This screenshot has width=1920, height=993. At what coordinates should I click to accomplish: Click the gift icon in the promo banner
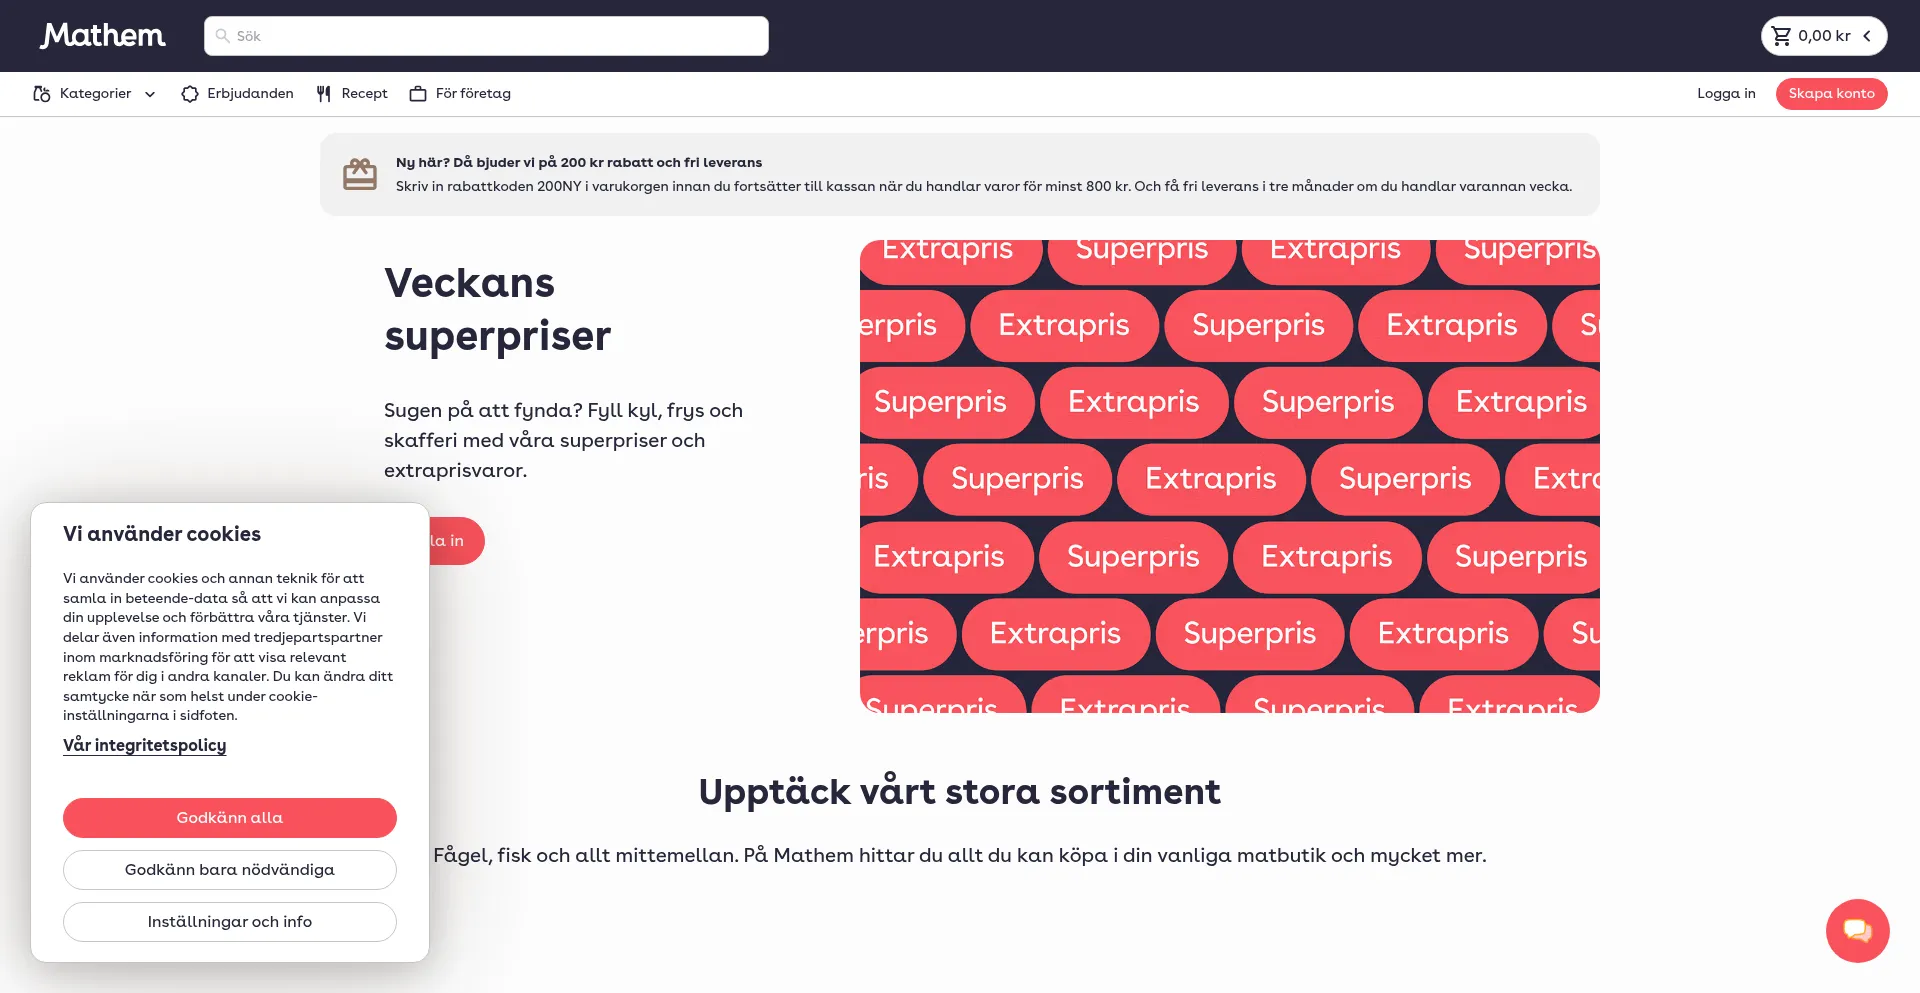point(360,174)
